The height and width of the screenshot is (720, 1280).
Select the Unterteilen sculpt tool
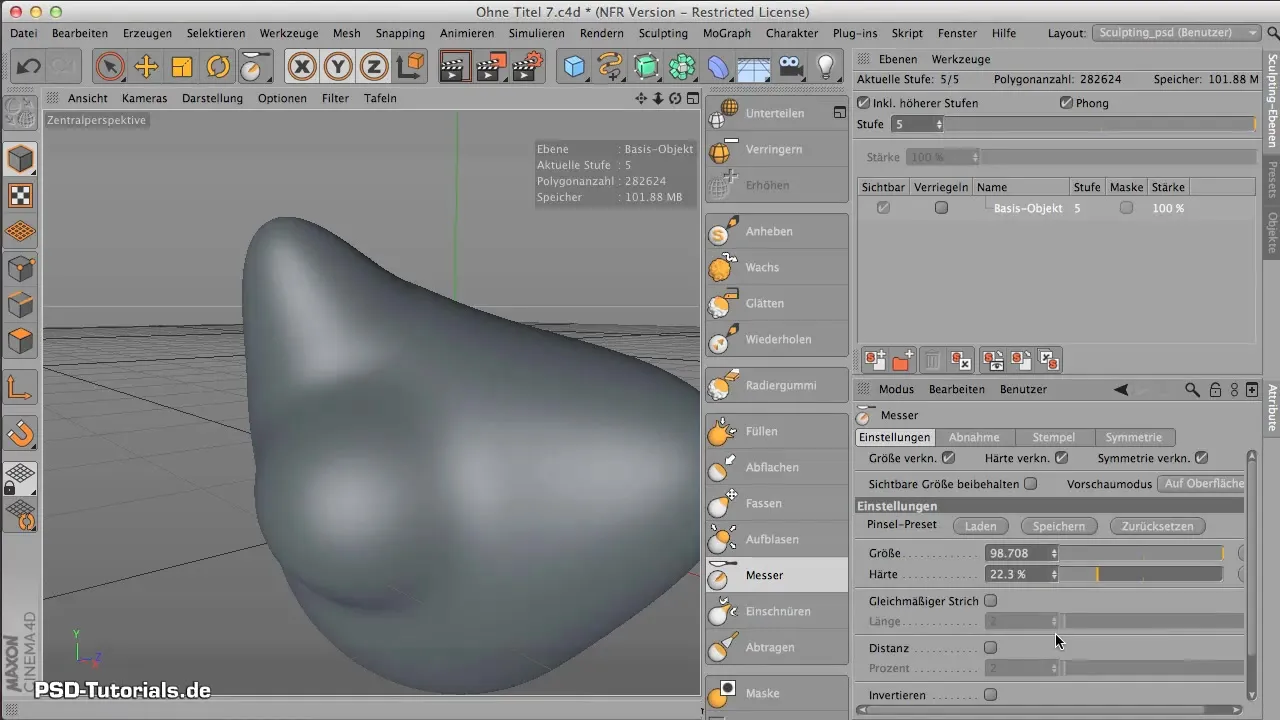[776, 113]
